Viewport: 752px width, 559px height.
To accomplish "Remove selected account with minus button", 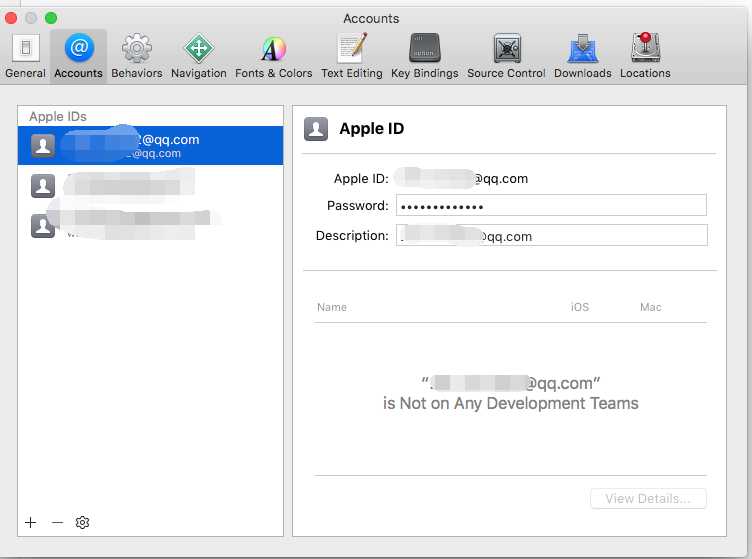I will point(57,522).
